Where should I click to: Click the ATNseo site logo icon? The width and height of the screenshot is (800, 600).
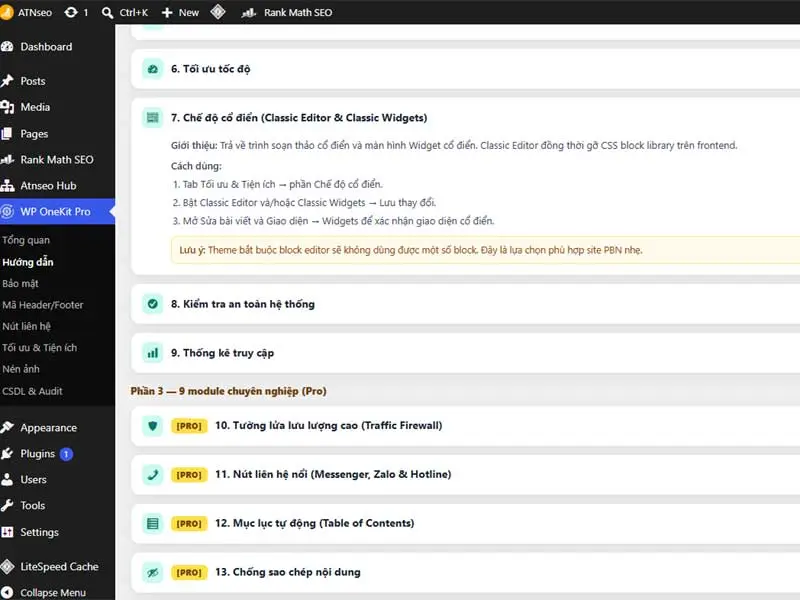point(7,12)
